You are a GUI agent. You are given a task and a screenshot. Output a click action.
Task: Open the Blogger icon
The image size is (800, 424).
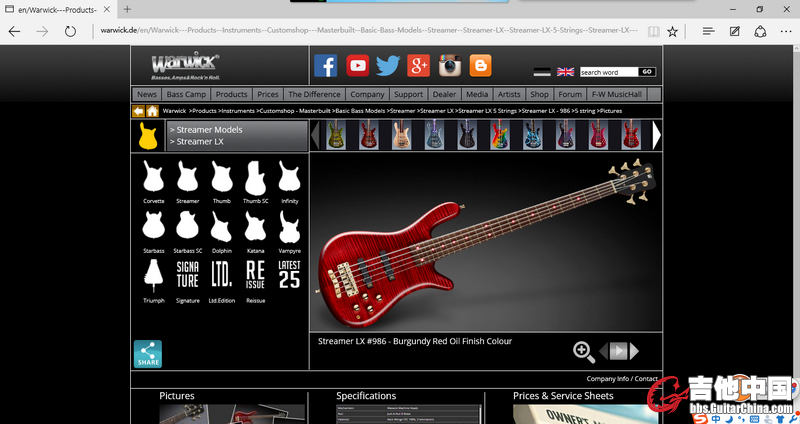pyautogui.click(x=480, y=65)
